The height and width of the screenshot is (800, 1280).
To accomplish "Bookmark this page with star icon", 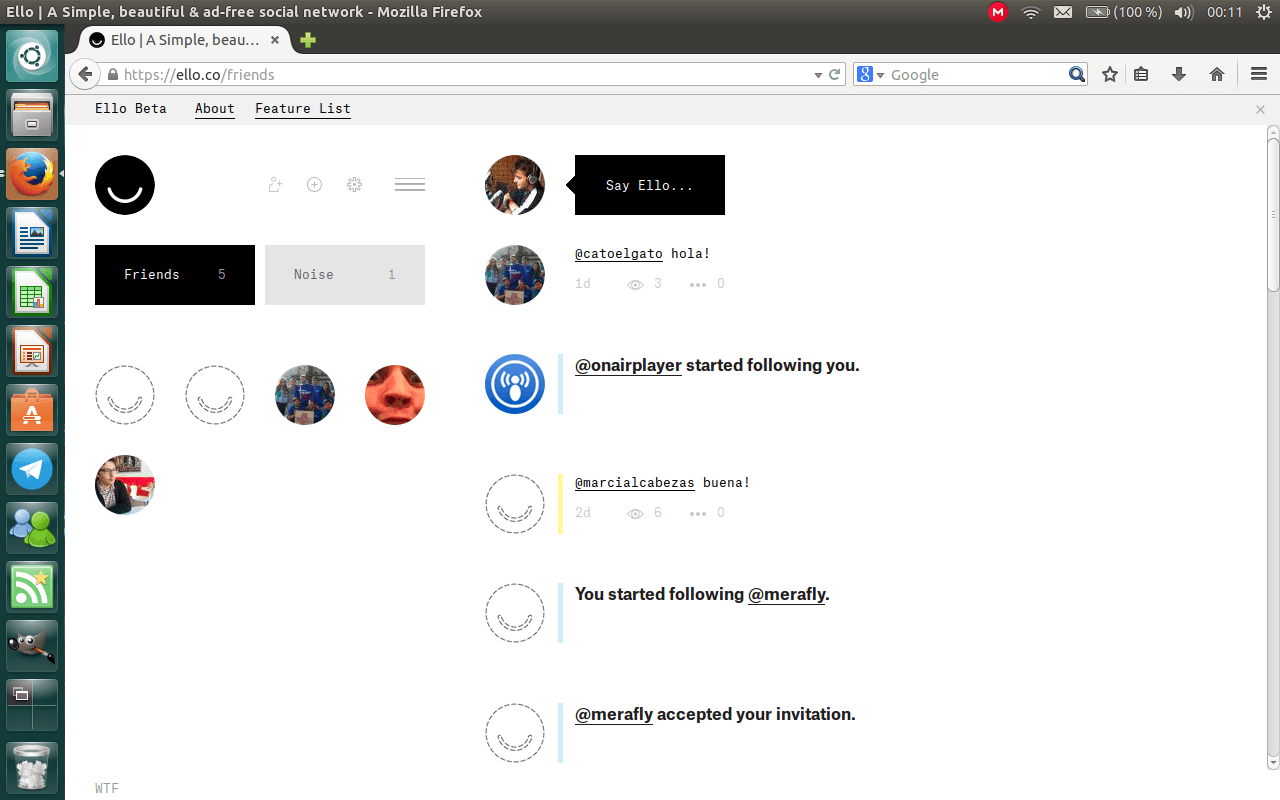I will click(x=1110, y=74).
